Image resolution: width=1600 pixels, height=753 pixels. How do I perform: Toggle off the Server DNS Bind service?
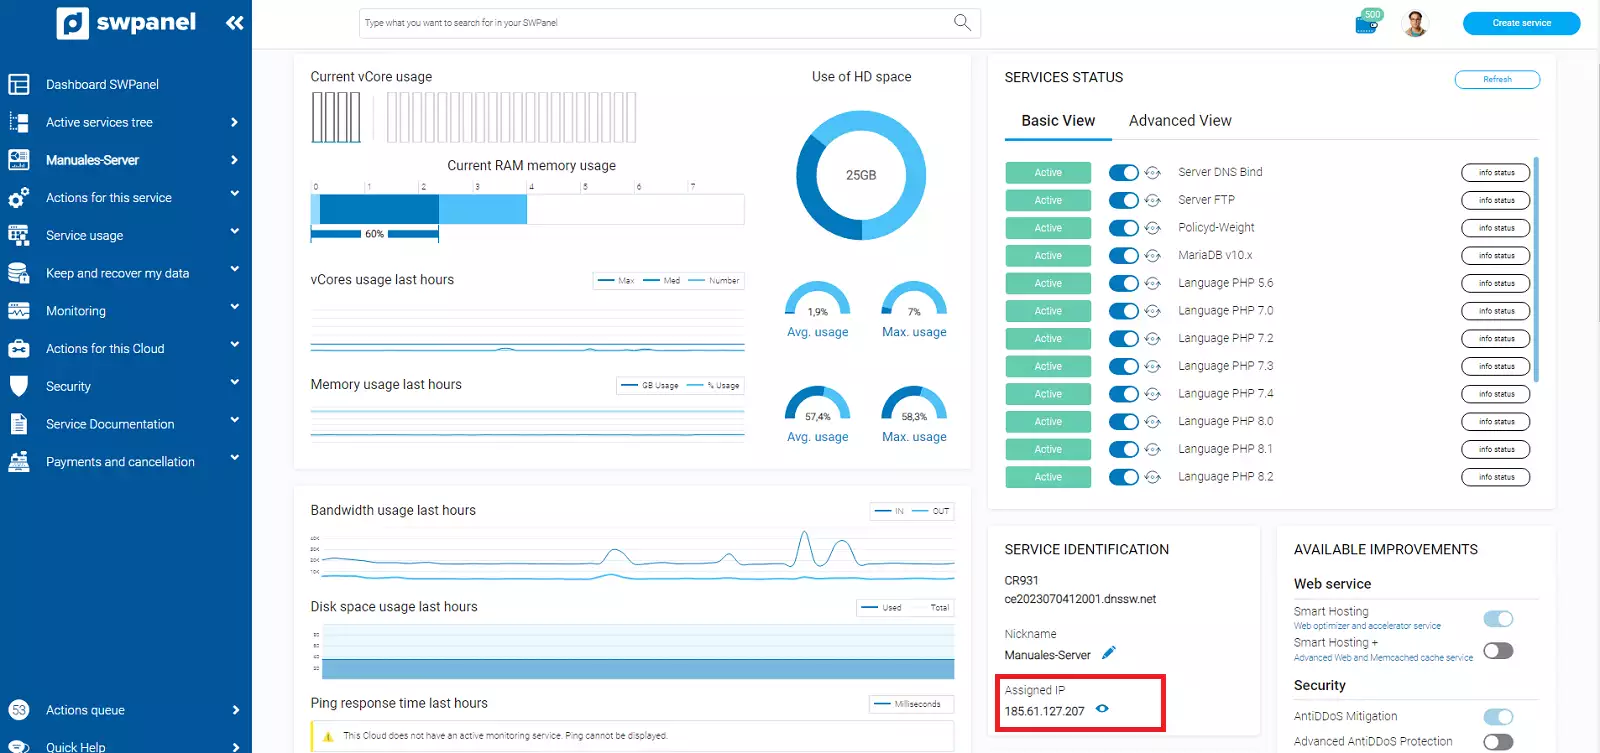click(x=1123, y=173)
